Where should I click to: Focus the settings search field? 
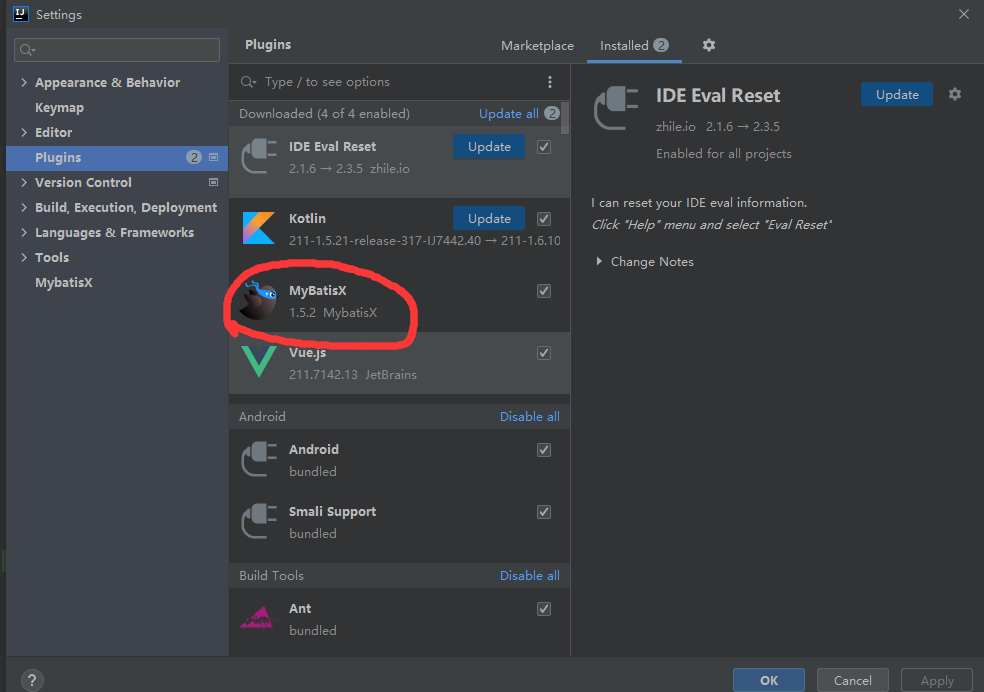coord(117,50)
